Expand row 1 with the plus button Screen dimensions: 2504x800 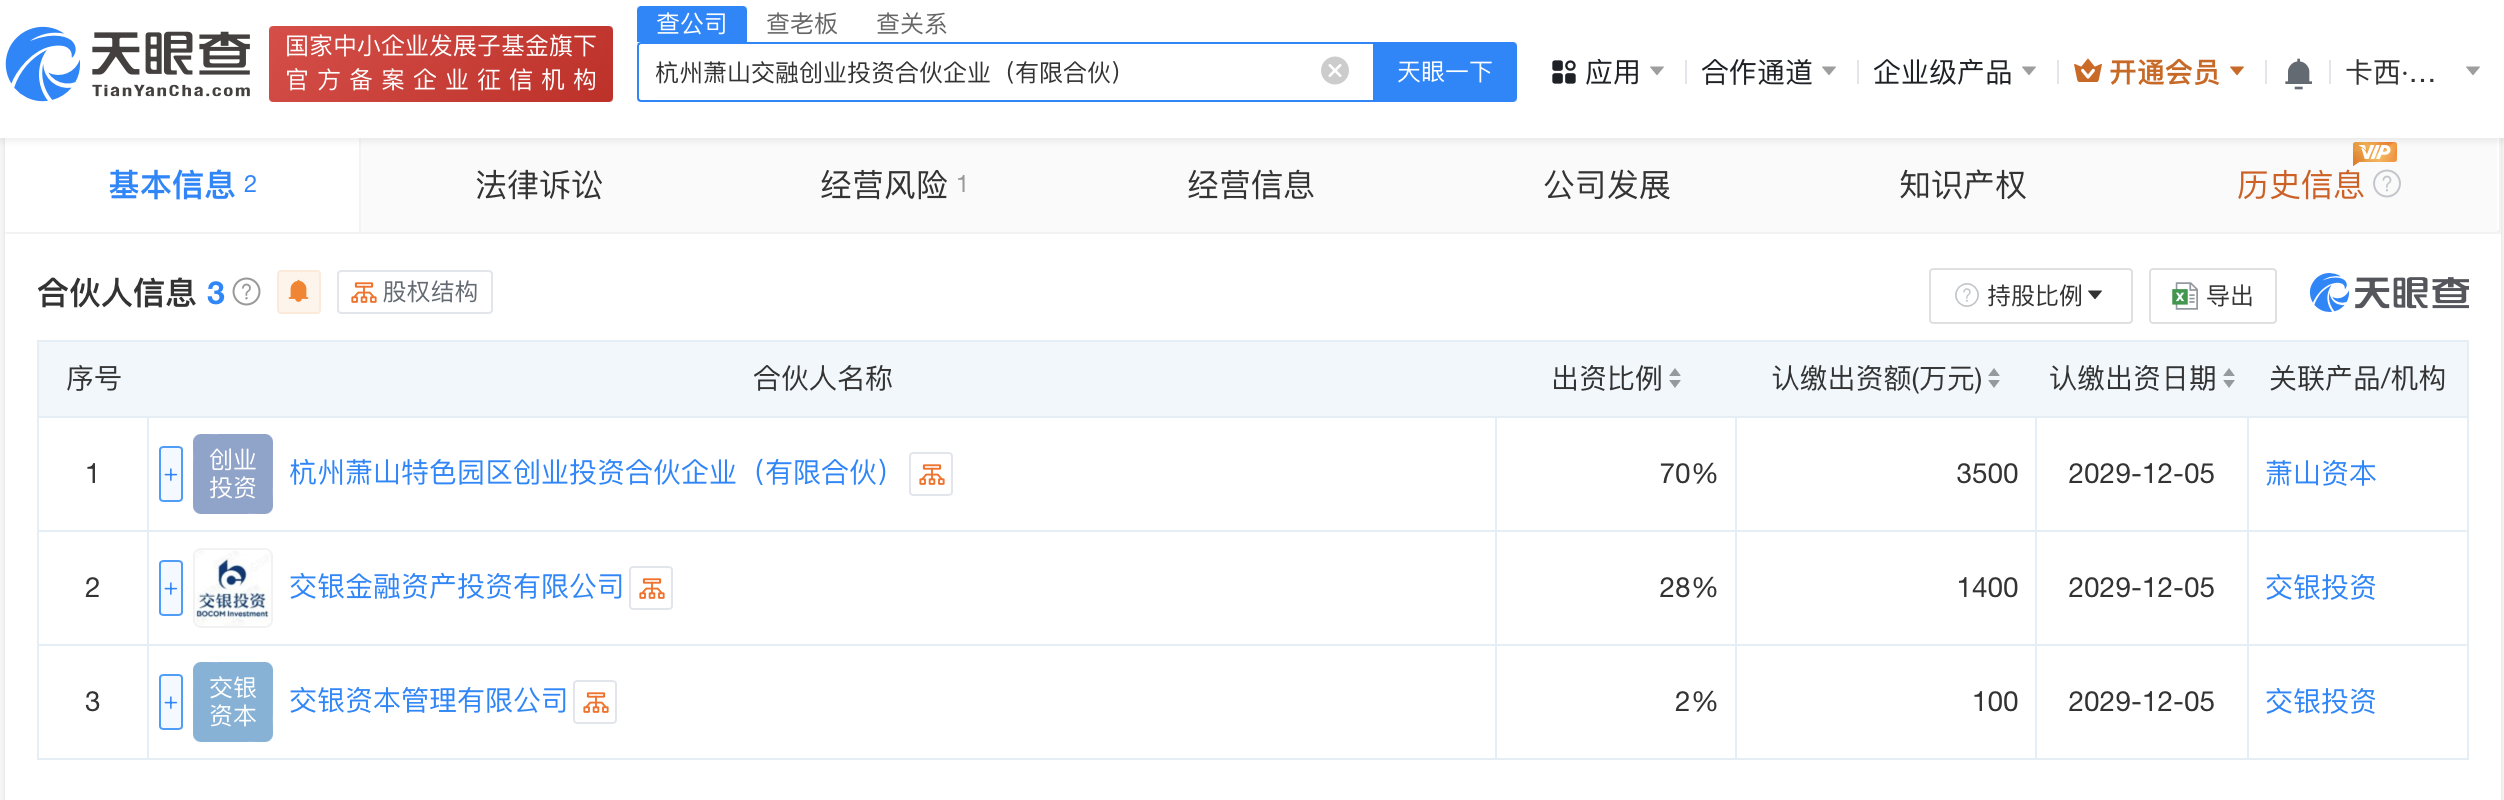[171, 474]
